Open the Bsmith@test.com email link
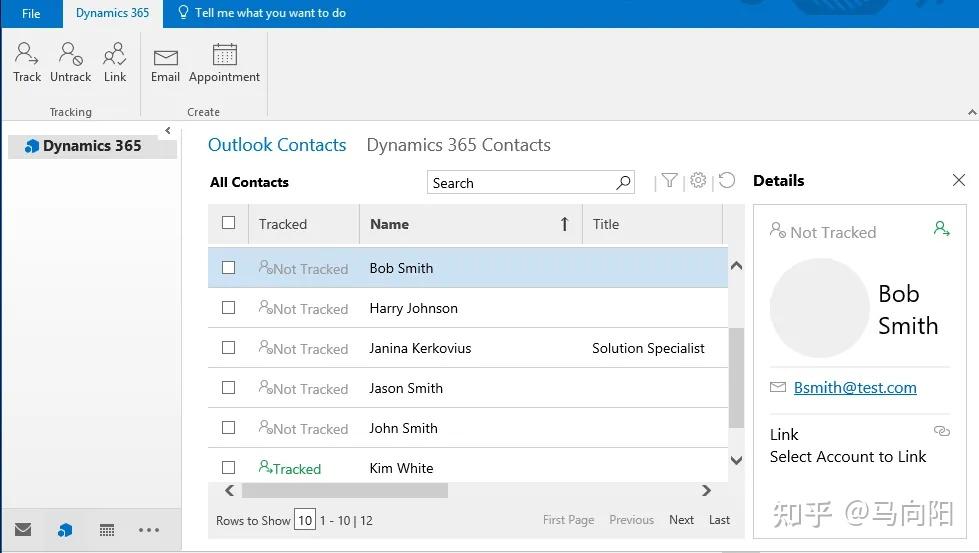The height and width of the screenshot is (553, 979). click(855, 388)
